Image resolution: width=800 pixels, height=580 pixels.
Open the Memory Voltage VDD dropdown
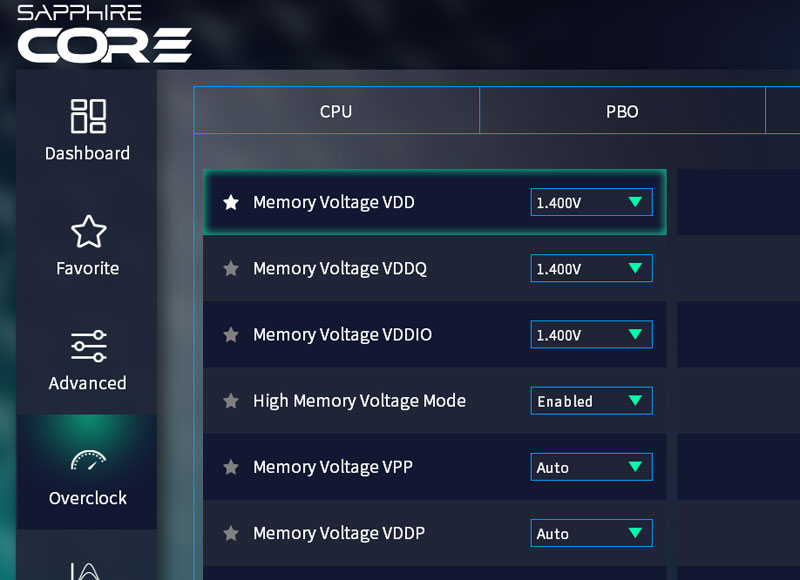(x=591, y=203)
